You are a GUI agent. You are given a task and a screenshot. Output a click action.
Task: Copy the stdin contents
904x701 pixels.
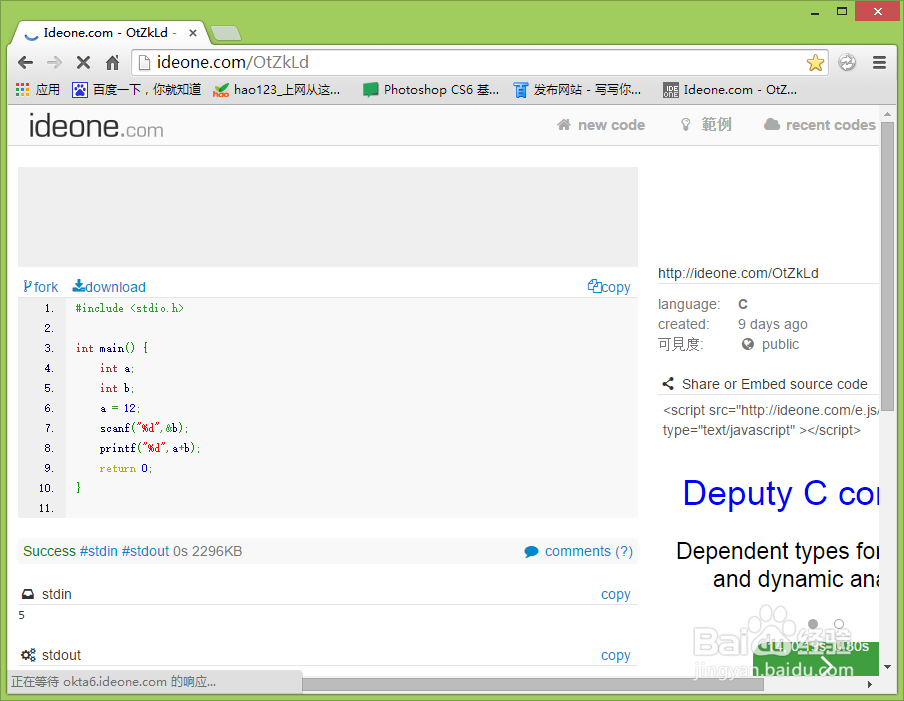(616, 594)
